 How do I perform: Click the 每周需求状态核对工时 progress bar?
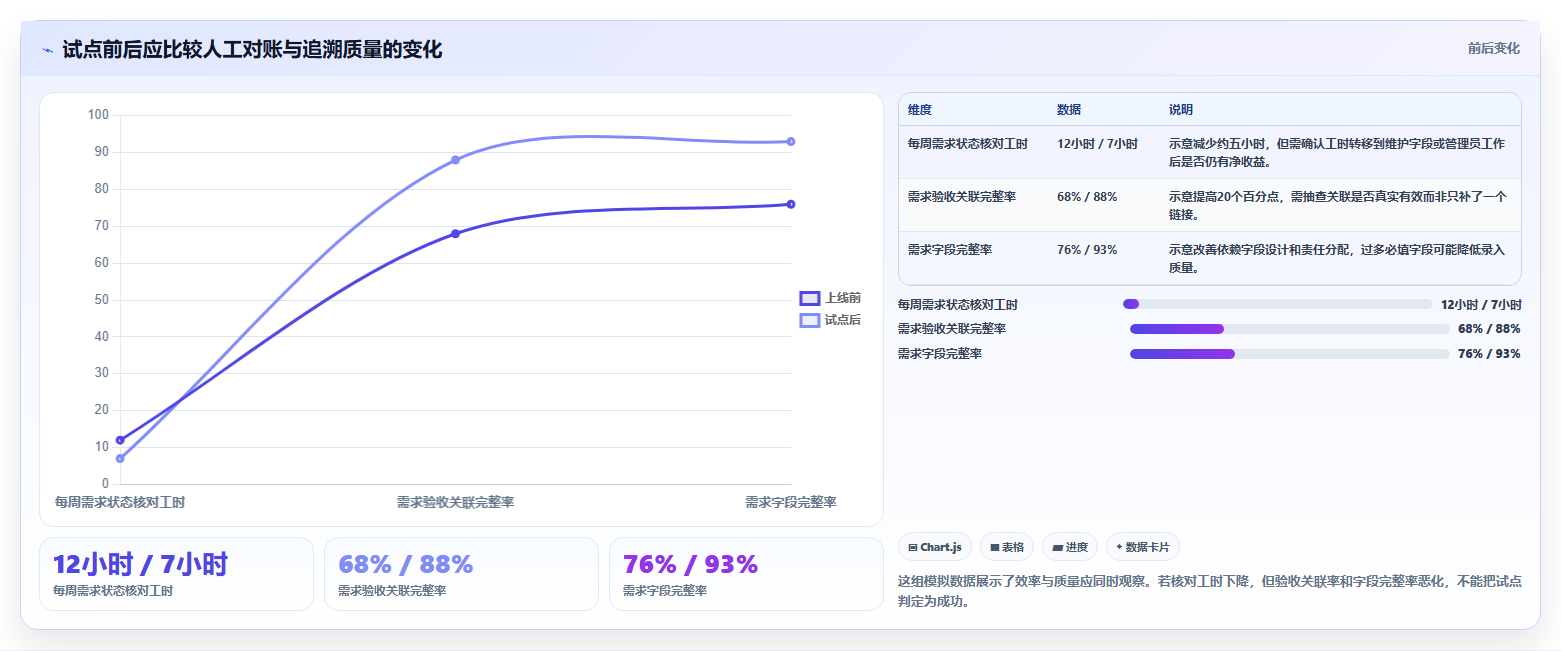click(x=1278, y=304)
